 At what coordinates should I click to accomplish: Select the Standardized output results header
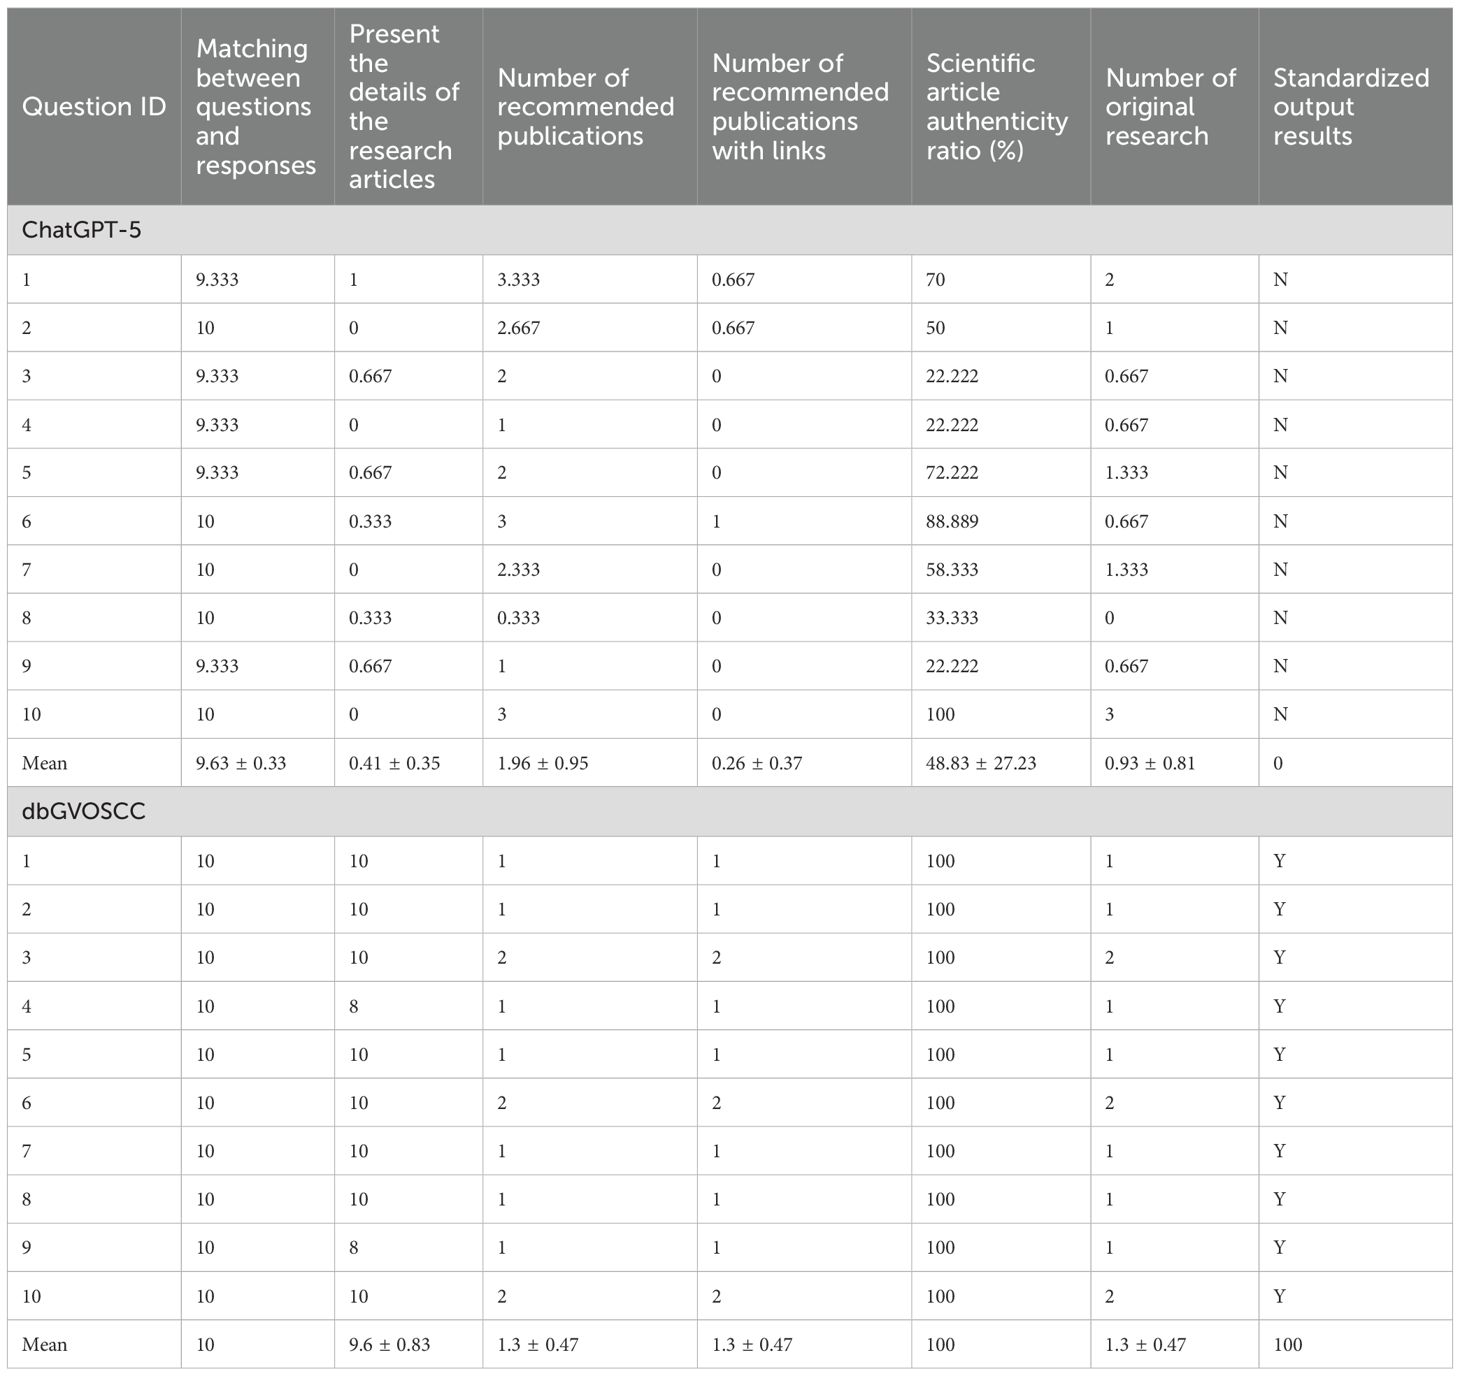pos(1350,107)
